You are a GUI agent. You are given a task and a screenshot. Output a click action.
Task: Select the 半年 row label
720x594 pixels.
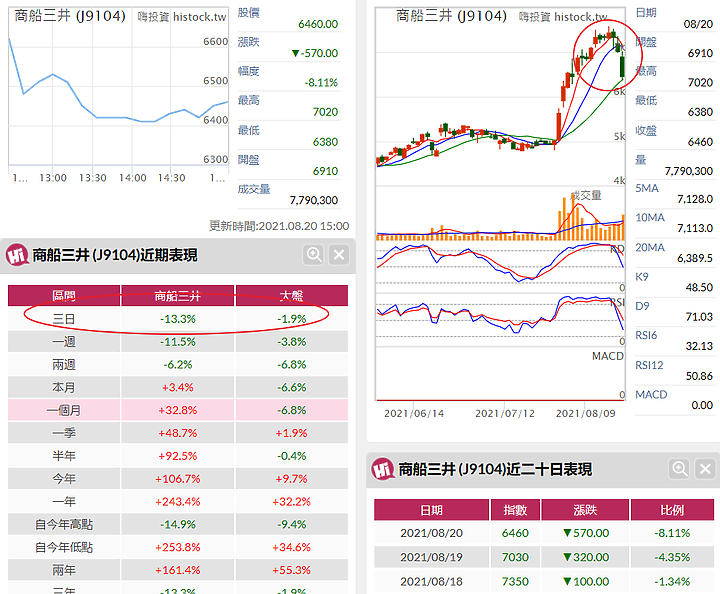[64, 456]
